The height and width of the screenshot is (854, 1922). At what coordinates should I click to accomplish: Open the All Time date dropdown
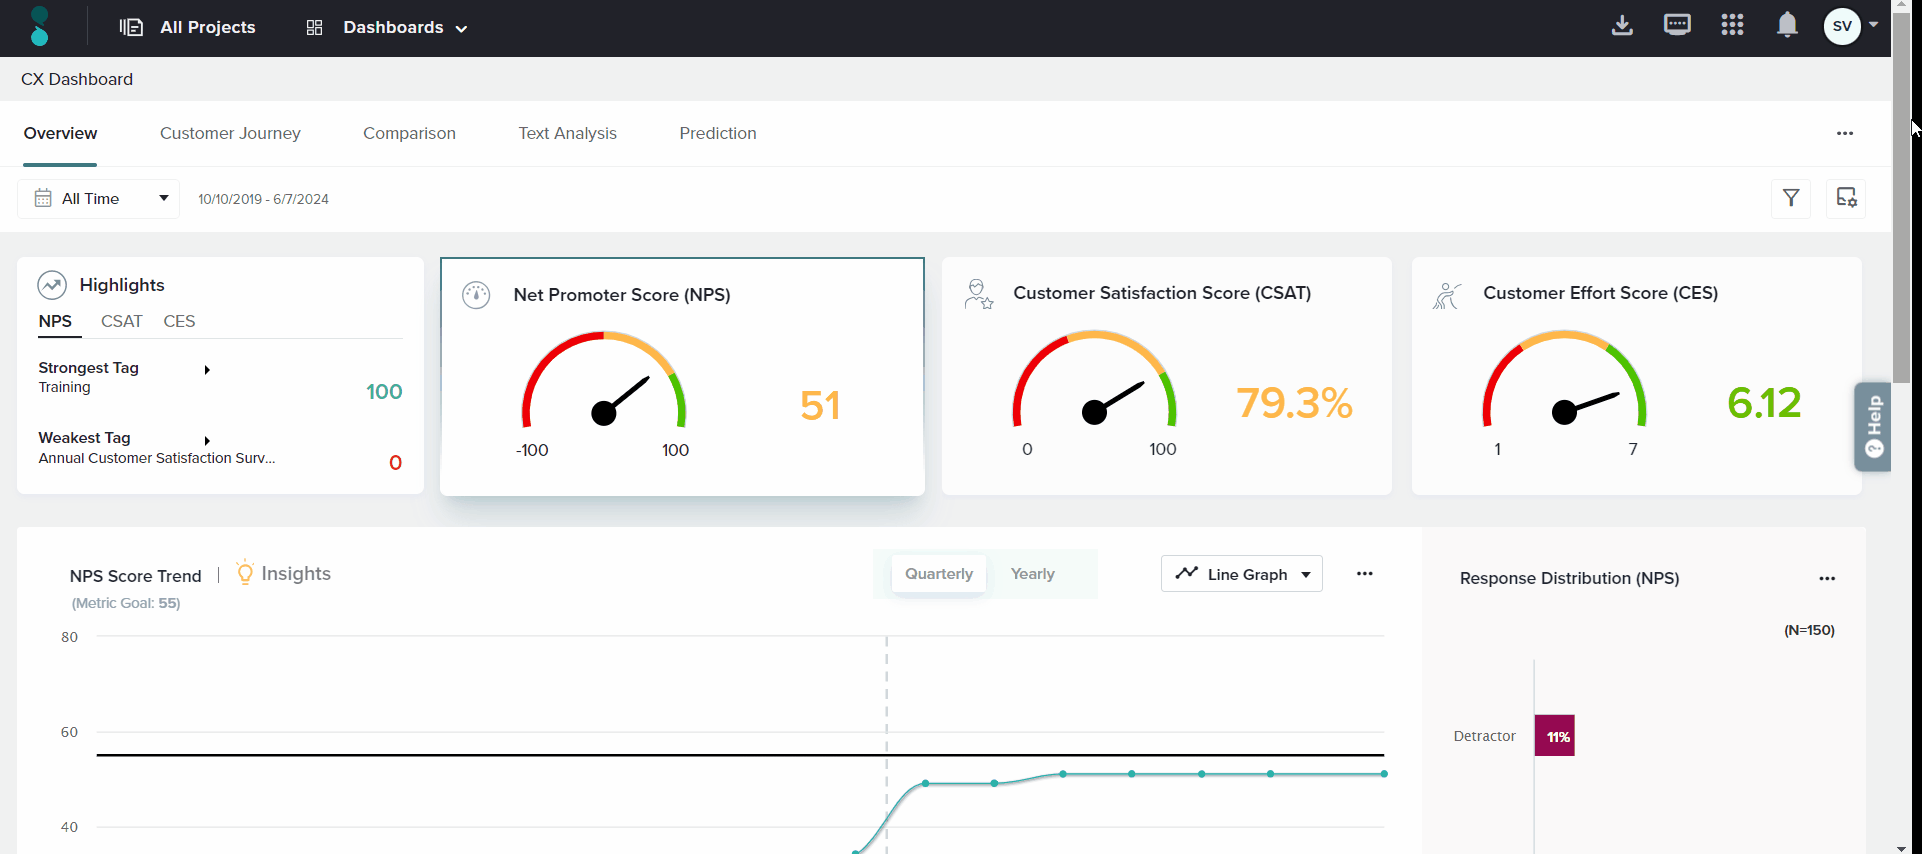click(98, 199)
